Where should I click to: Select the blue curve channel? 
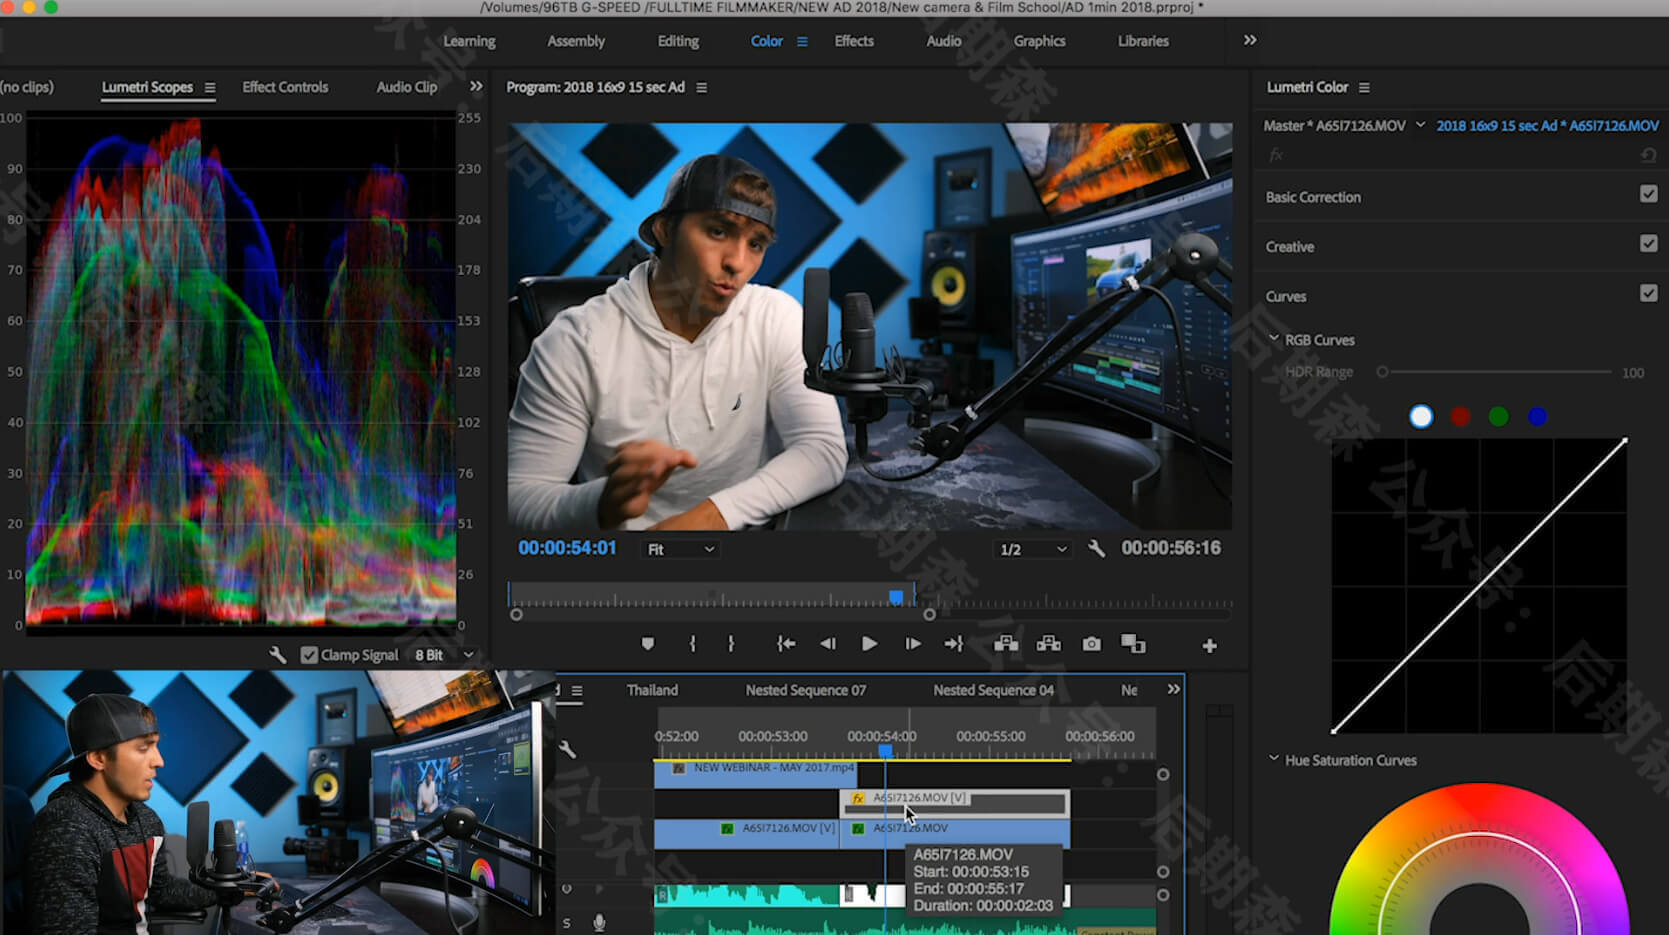[x=1537, y=416]
